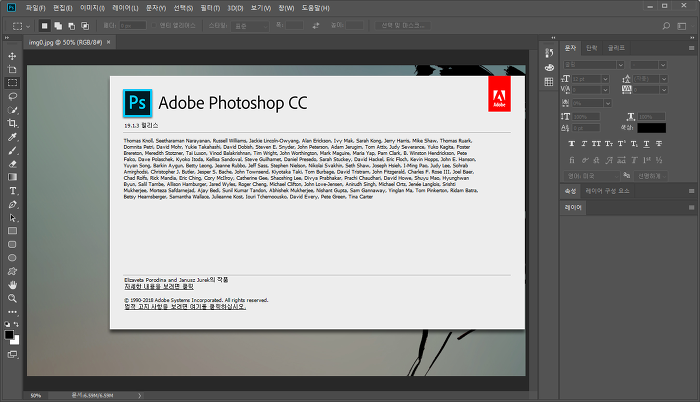
Task: Open the collapsed Color palette panel icon
Action: 549,67
